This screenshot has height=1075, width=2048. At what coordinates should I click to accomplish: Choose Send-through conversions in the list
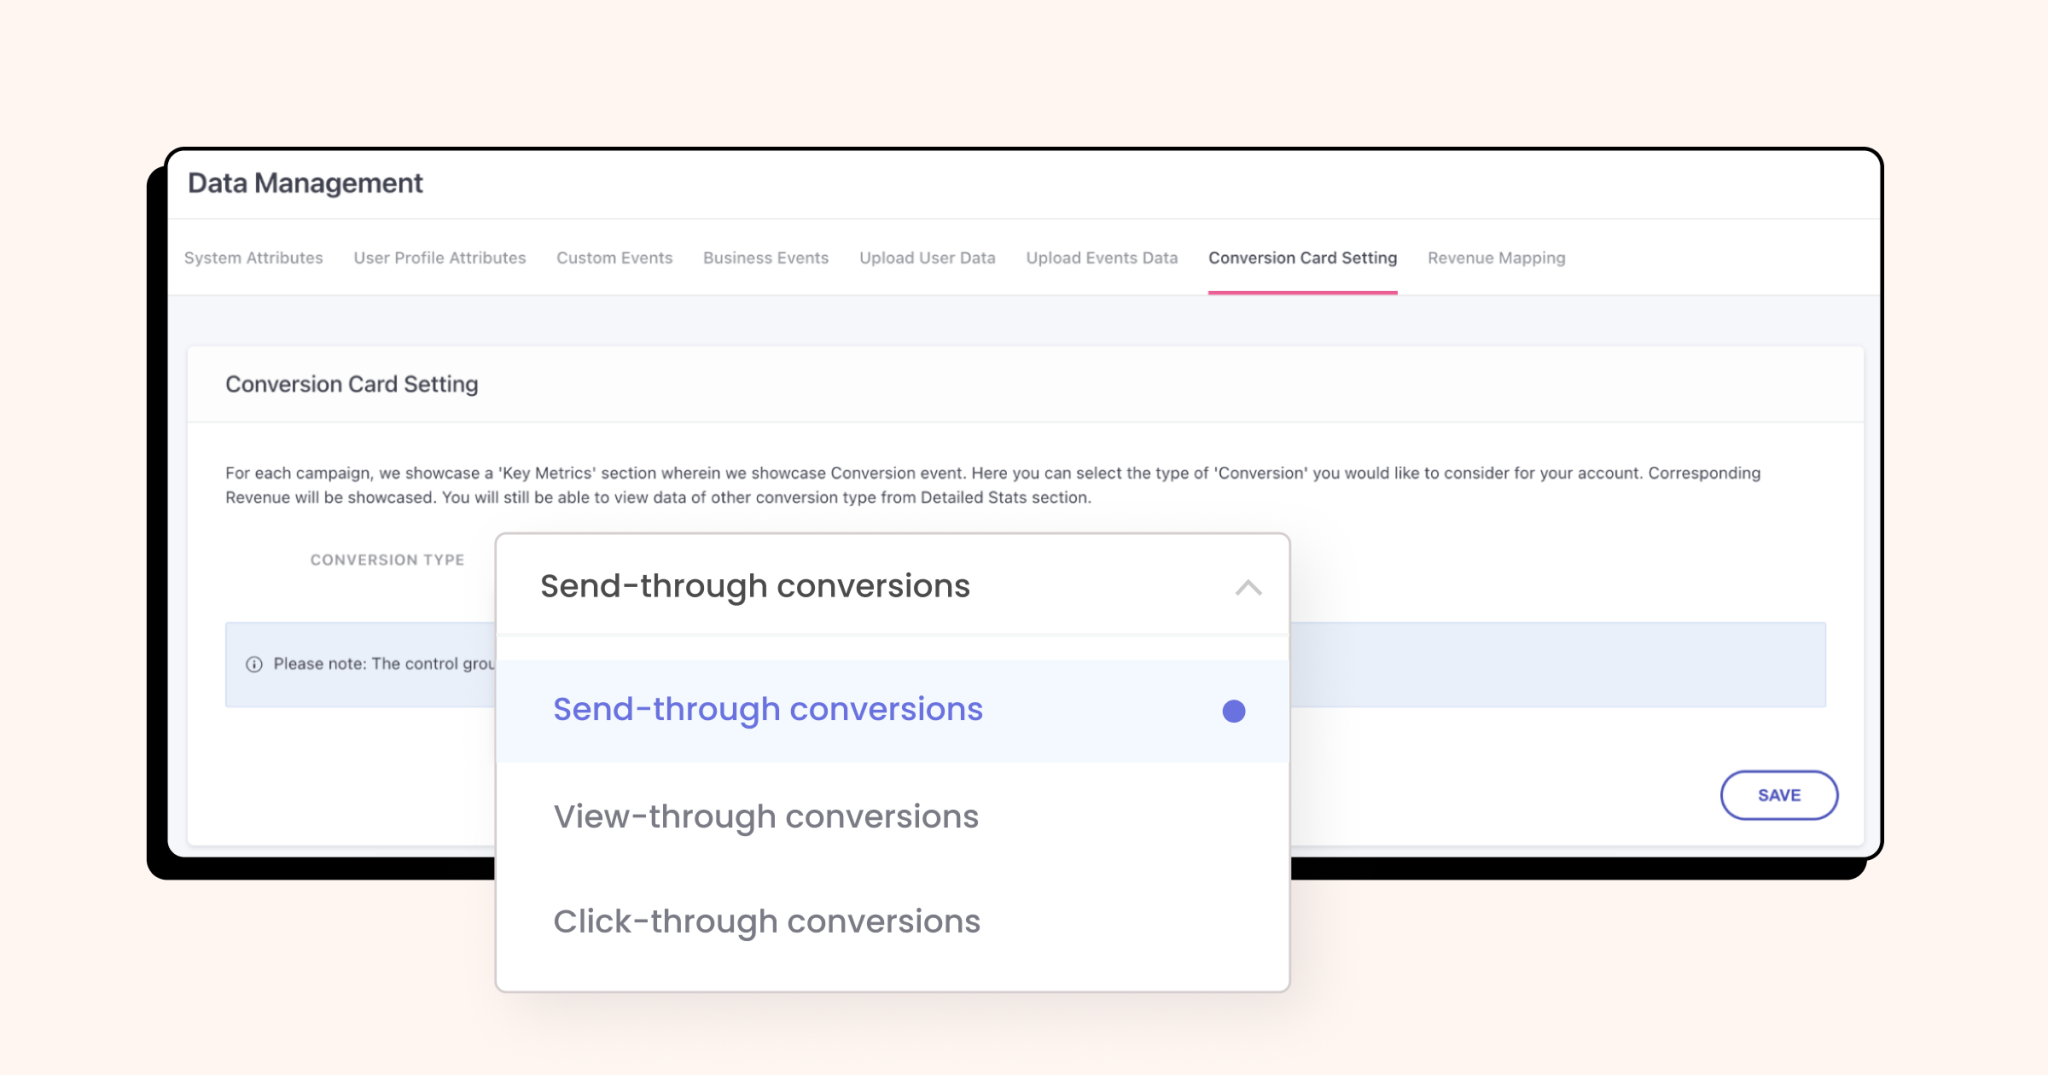pos(766,709)
